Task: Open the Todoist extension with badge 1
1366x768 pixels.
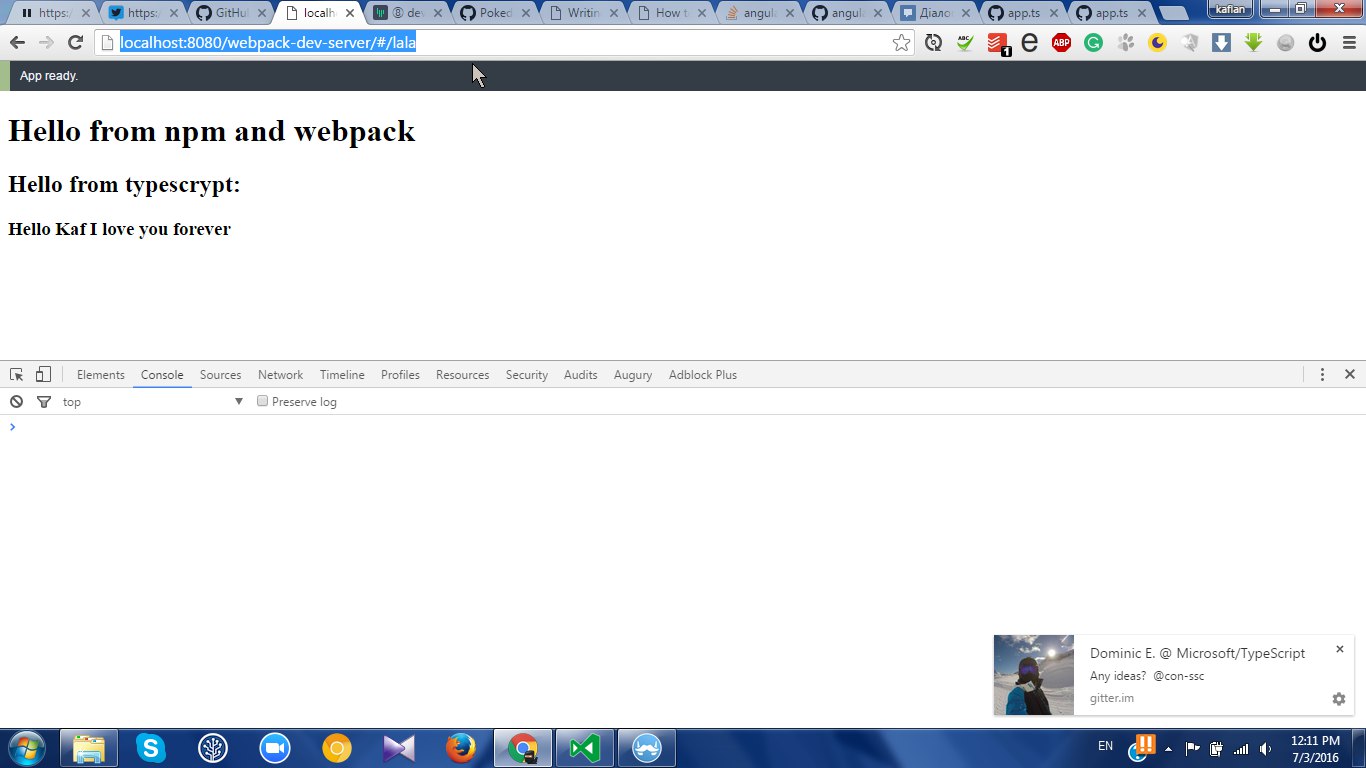Action: 997,43
